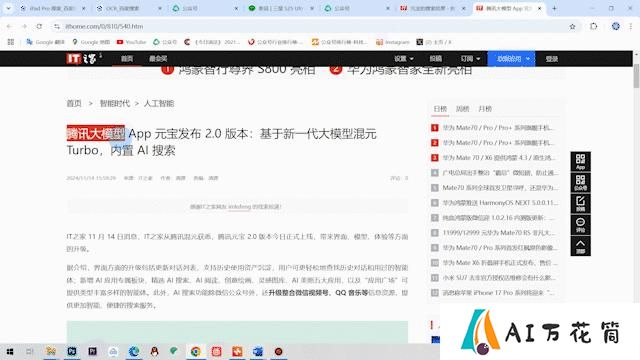Viewport: 640px width, 360px height.
Task: Click the address bar URL field
Action: (x=310, y=27)
